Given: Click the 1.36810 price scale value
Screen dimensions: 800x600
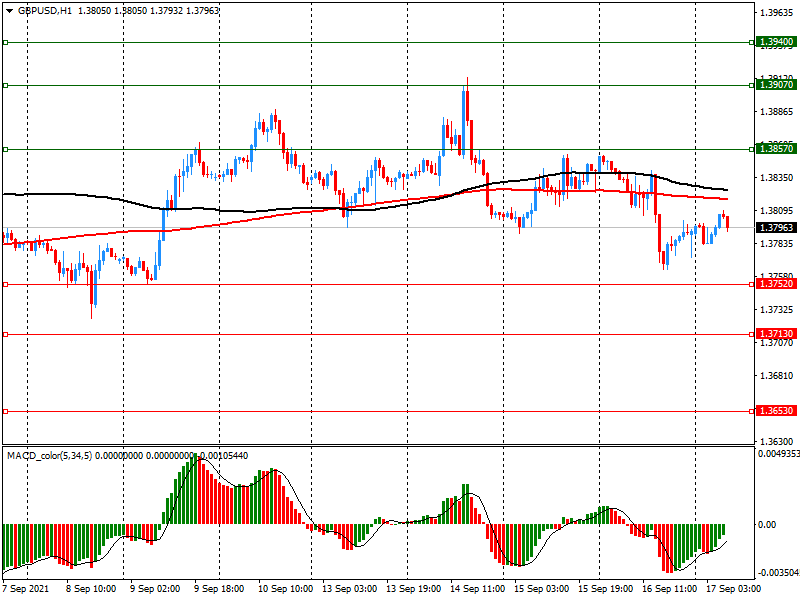Looking at the screenshot, I should click(777, 376).
